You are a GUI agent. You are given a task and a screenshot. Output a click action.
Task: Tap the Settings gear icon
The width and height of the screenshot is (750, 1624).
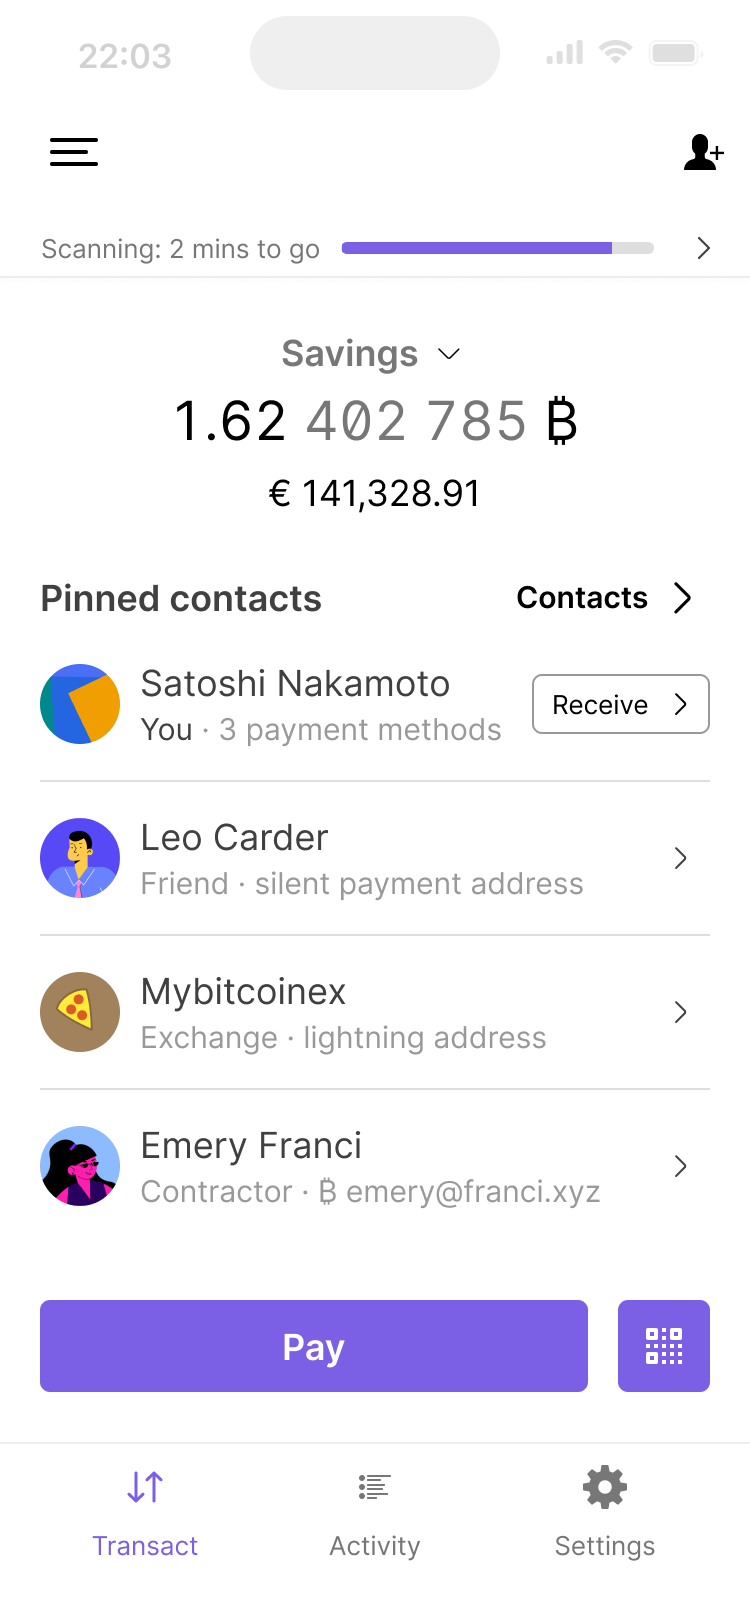[x=605, y=1488]
